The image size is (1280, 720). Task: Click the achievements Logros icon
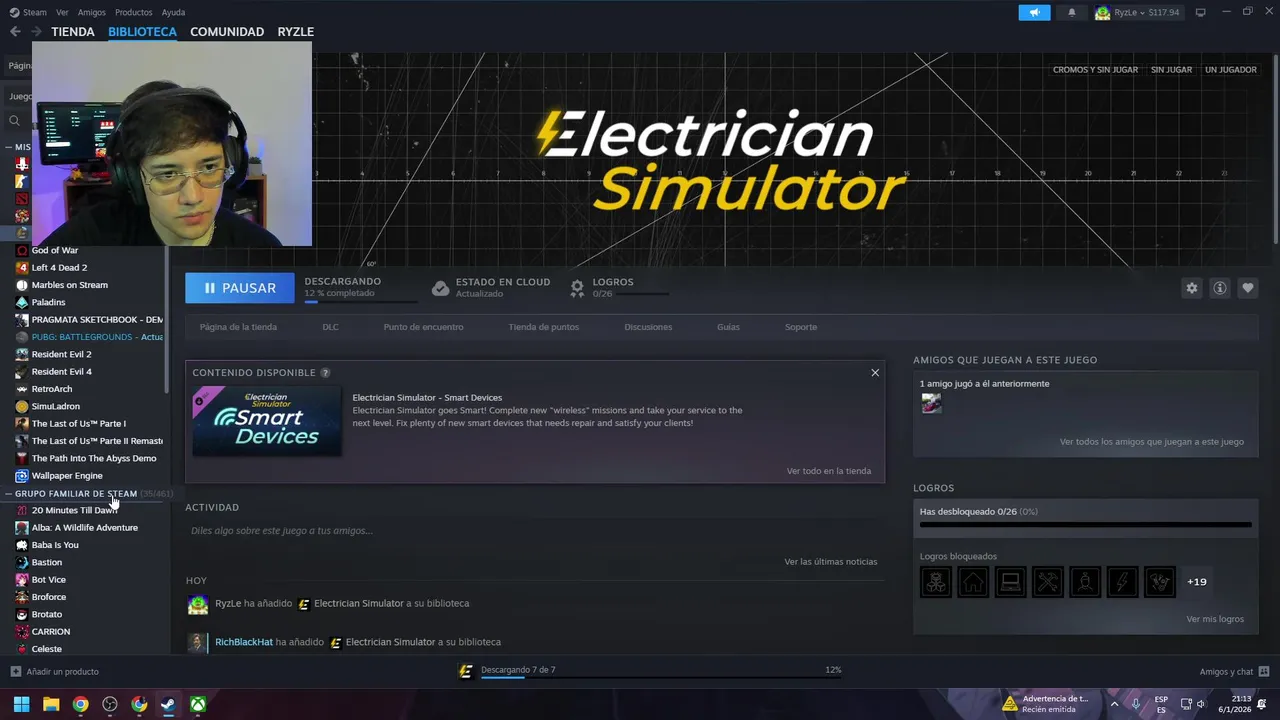click(577, 288)
